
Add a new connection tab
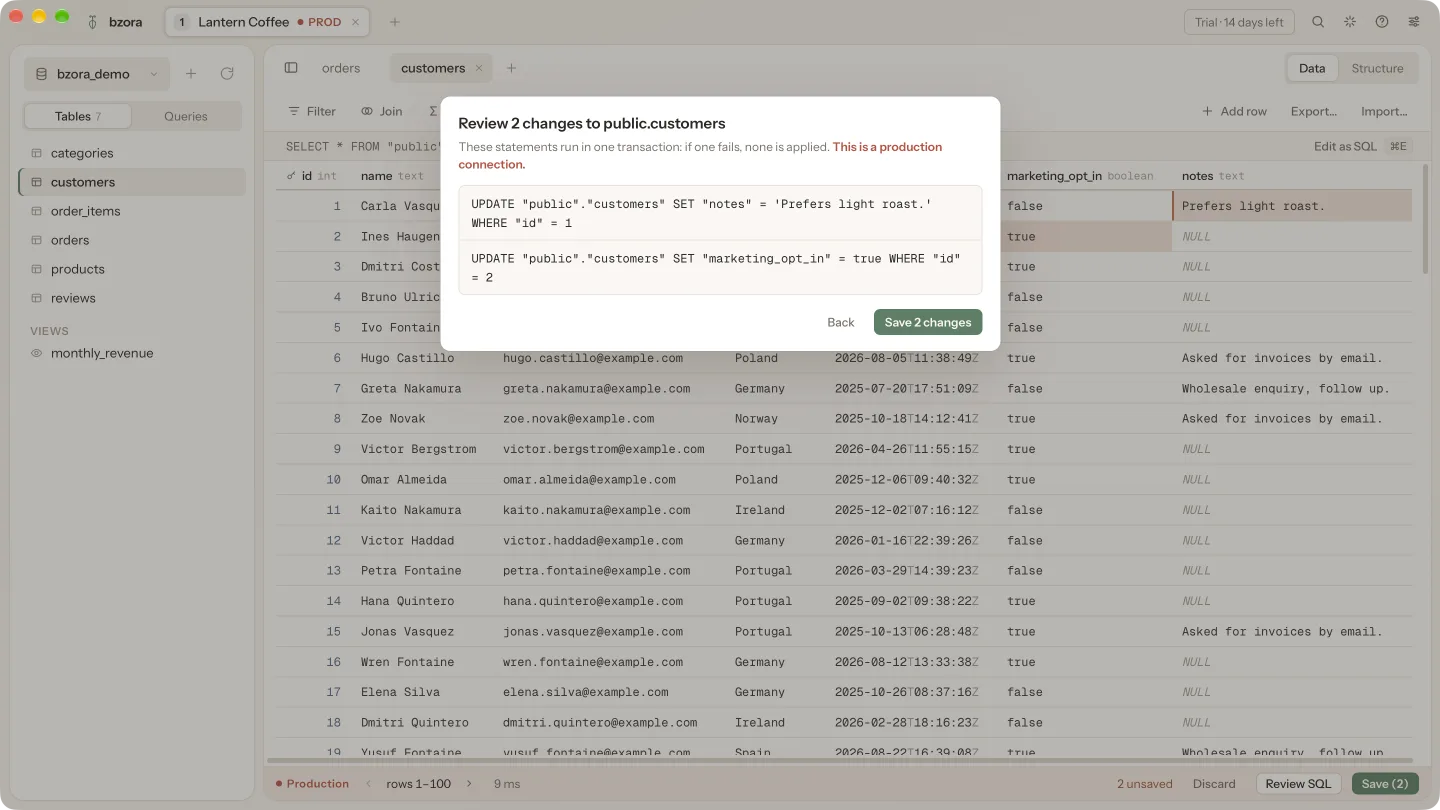click(x=395, y=22)
